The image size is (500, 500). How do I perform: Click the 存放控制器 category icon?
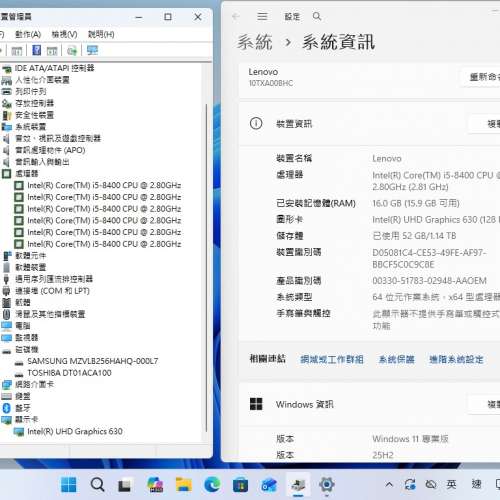7,104
